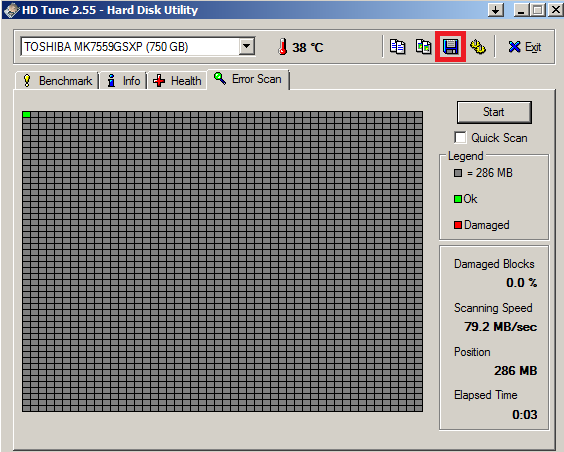
Task: Click the green scanned block in grid
Action: coord(26,114)
